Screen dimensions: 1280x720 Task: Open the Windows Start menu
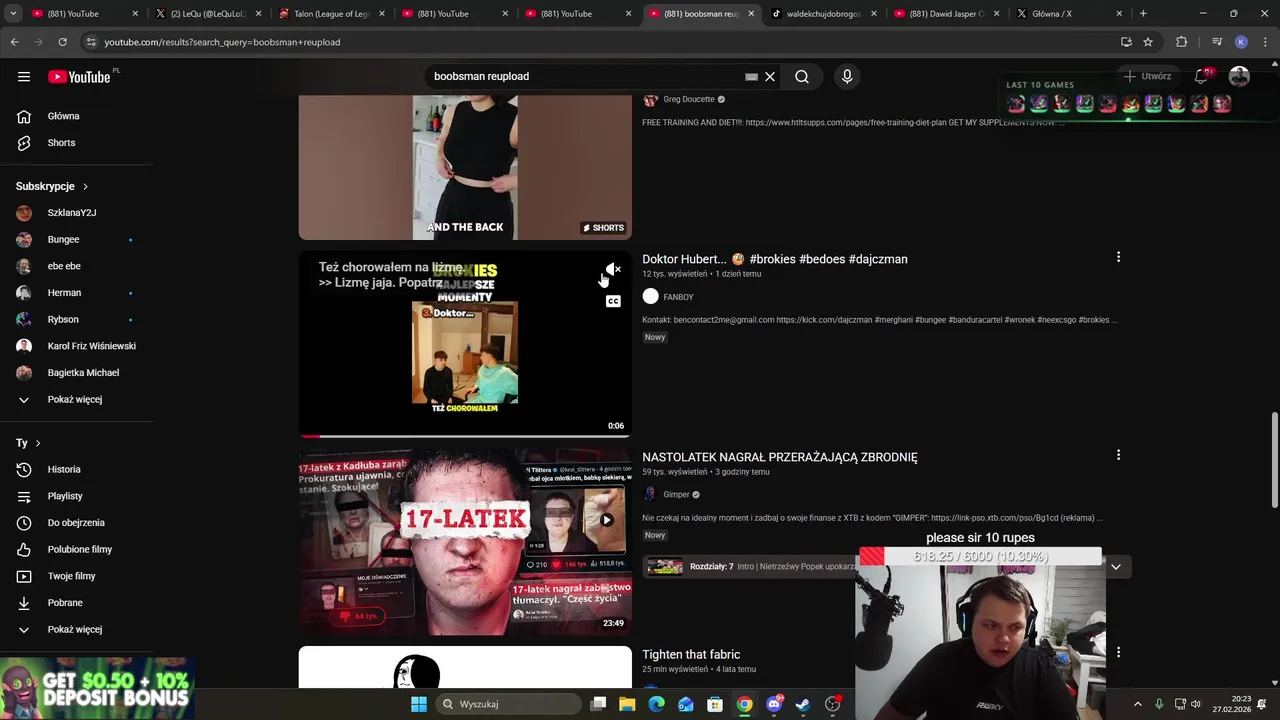coord(419,704)
